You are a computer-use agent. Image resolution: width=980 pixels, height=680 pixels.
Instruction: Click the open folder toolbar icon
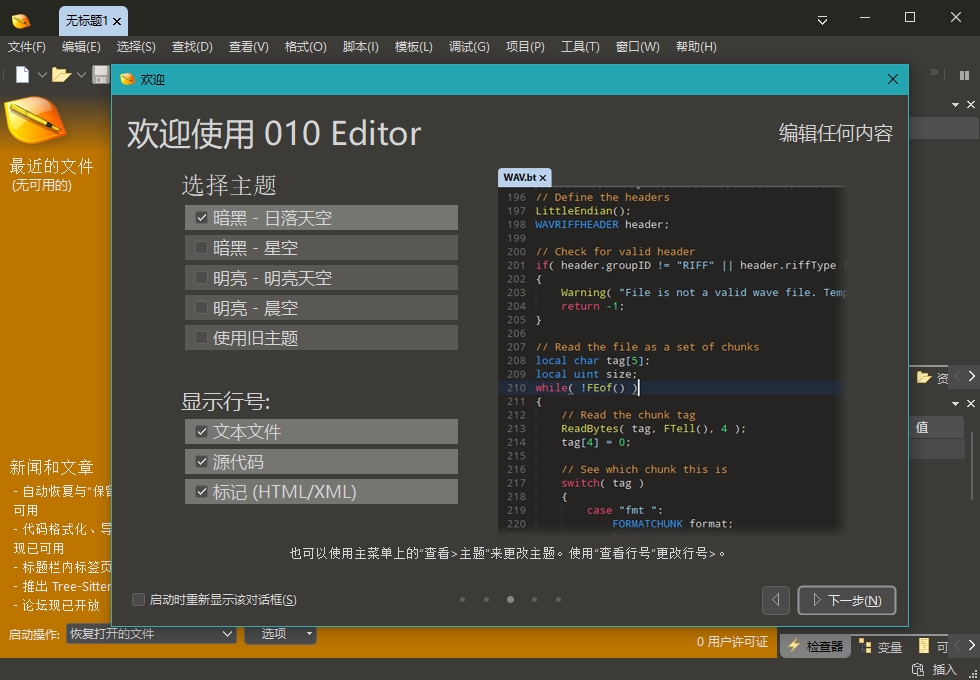[61, 75]
